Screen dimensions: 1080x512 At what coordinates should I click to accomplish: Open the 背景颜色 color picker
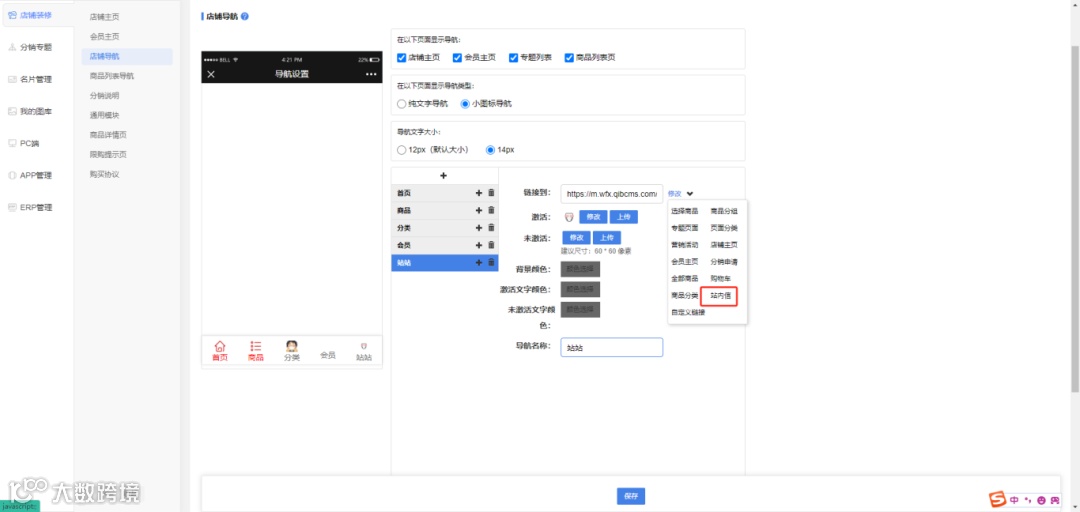point(581,269)
